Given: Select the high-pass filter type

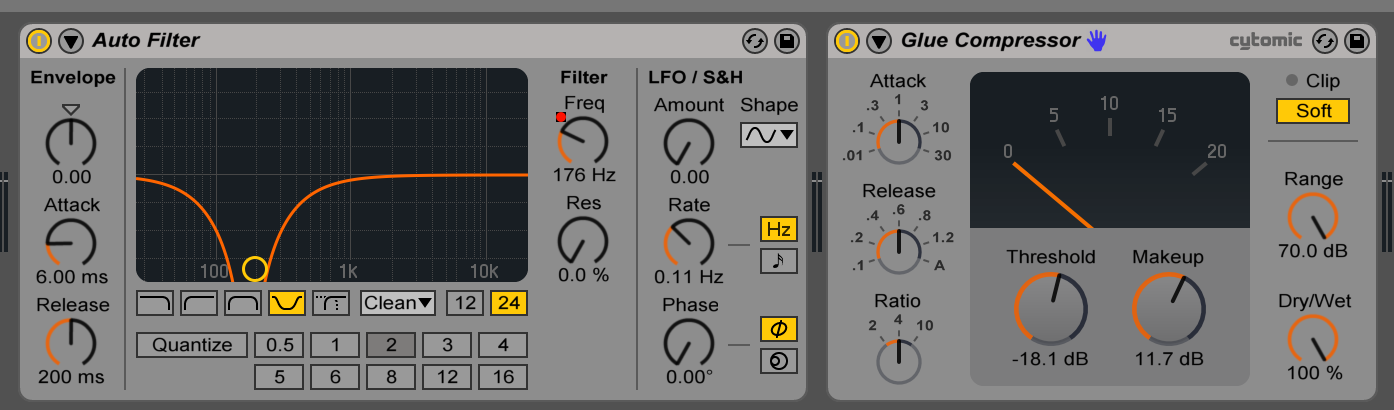Looking at the screenshot, I should (199, 303).
